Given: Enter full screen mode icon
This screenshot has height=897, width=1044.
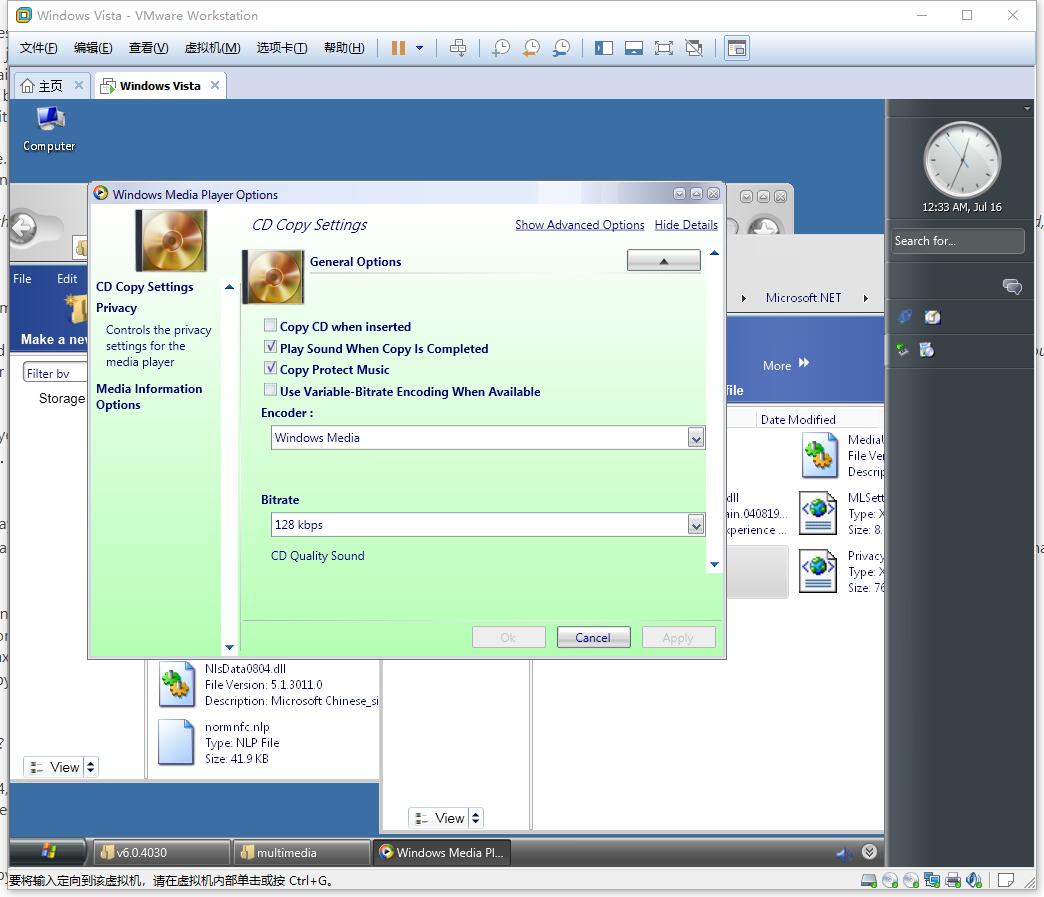Looking at the screenshot, I should (664, 48).
